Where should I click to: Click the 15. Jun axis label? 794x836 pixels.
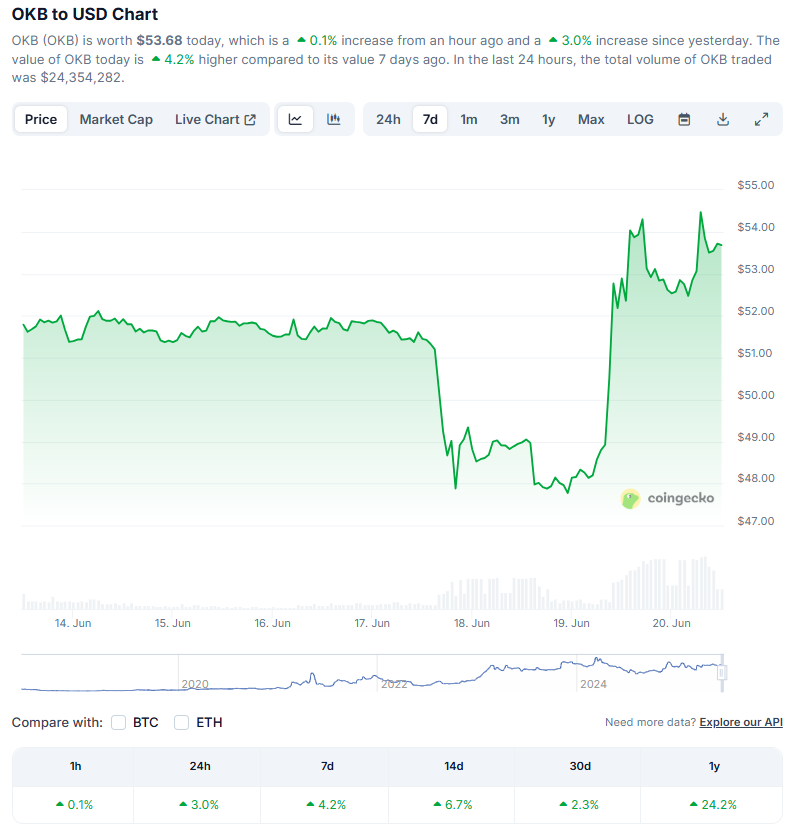[x=173, y=623]
